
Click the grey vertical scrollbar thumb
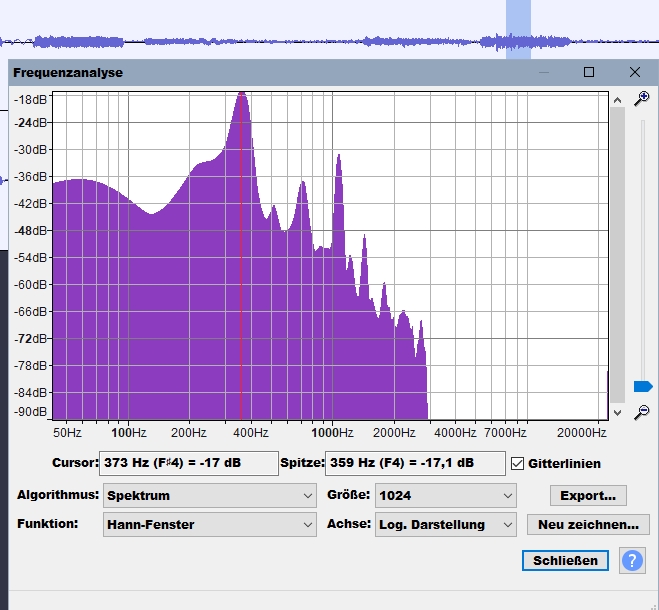617,255
